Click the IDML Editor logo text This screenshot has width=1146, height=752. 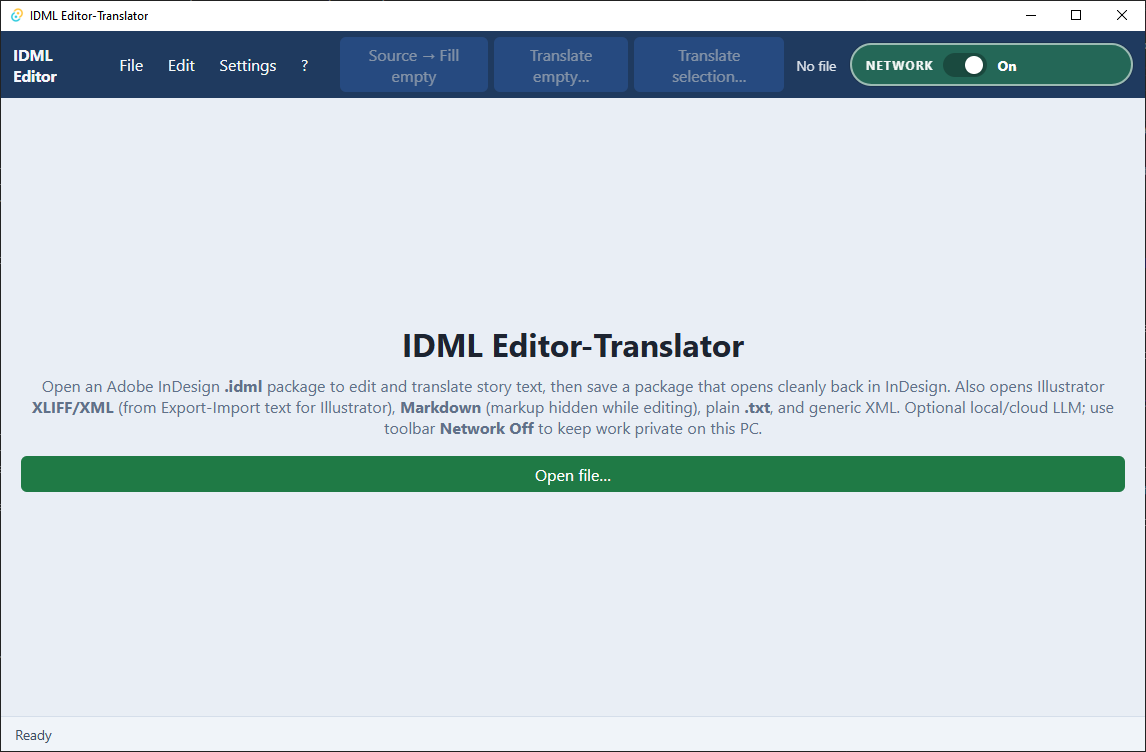tap(34, 66)
